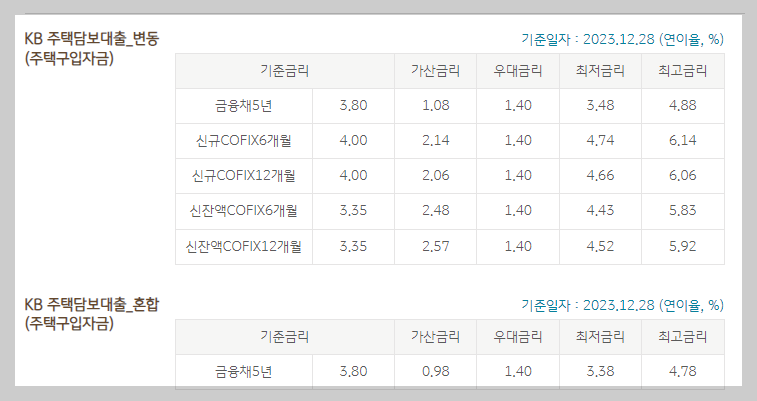Click the 가산금리 header in the 변동 table
Viewport: 757px width, 401px height.
point(435,71)
